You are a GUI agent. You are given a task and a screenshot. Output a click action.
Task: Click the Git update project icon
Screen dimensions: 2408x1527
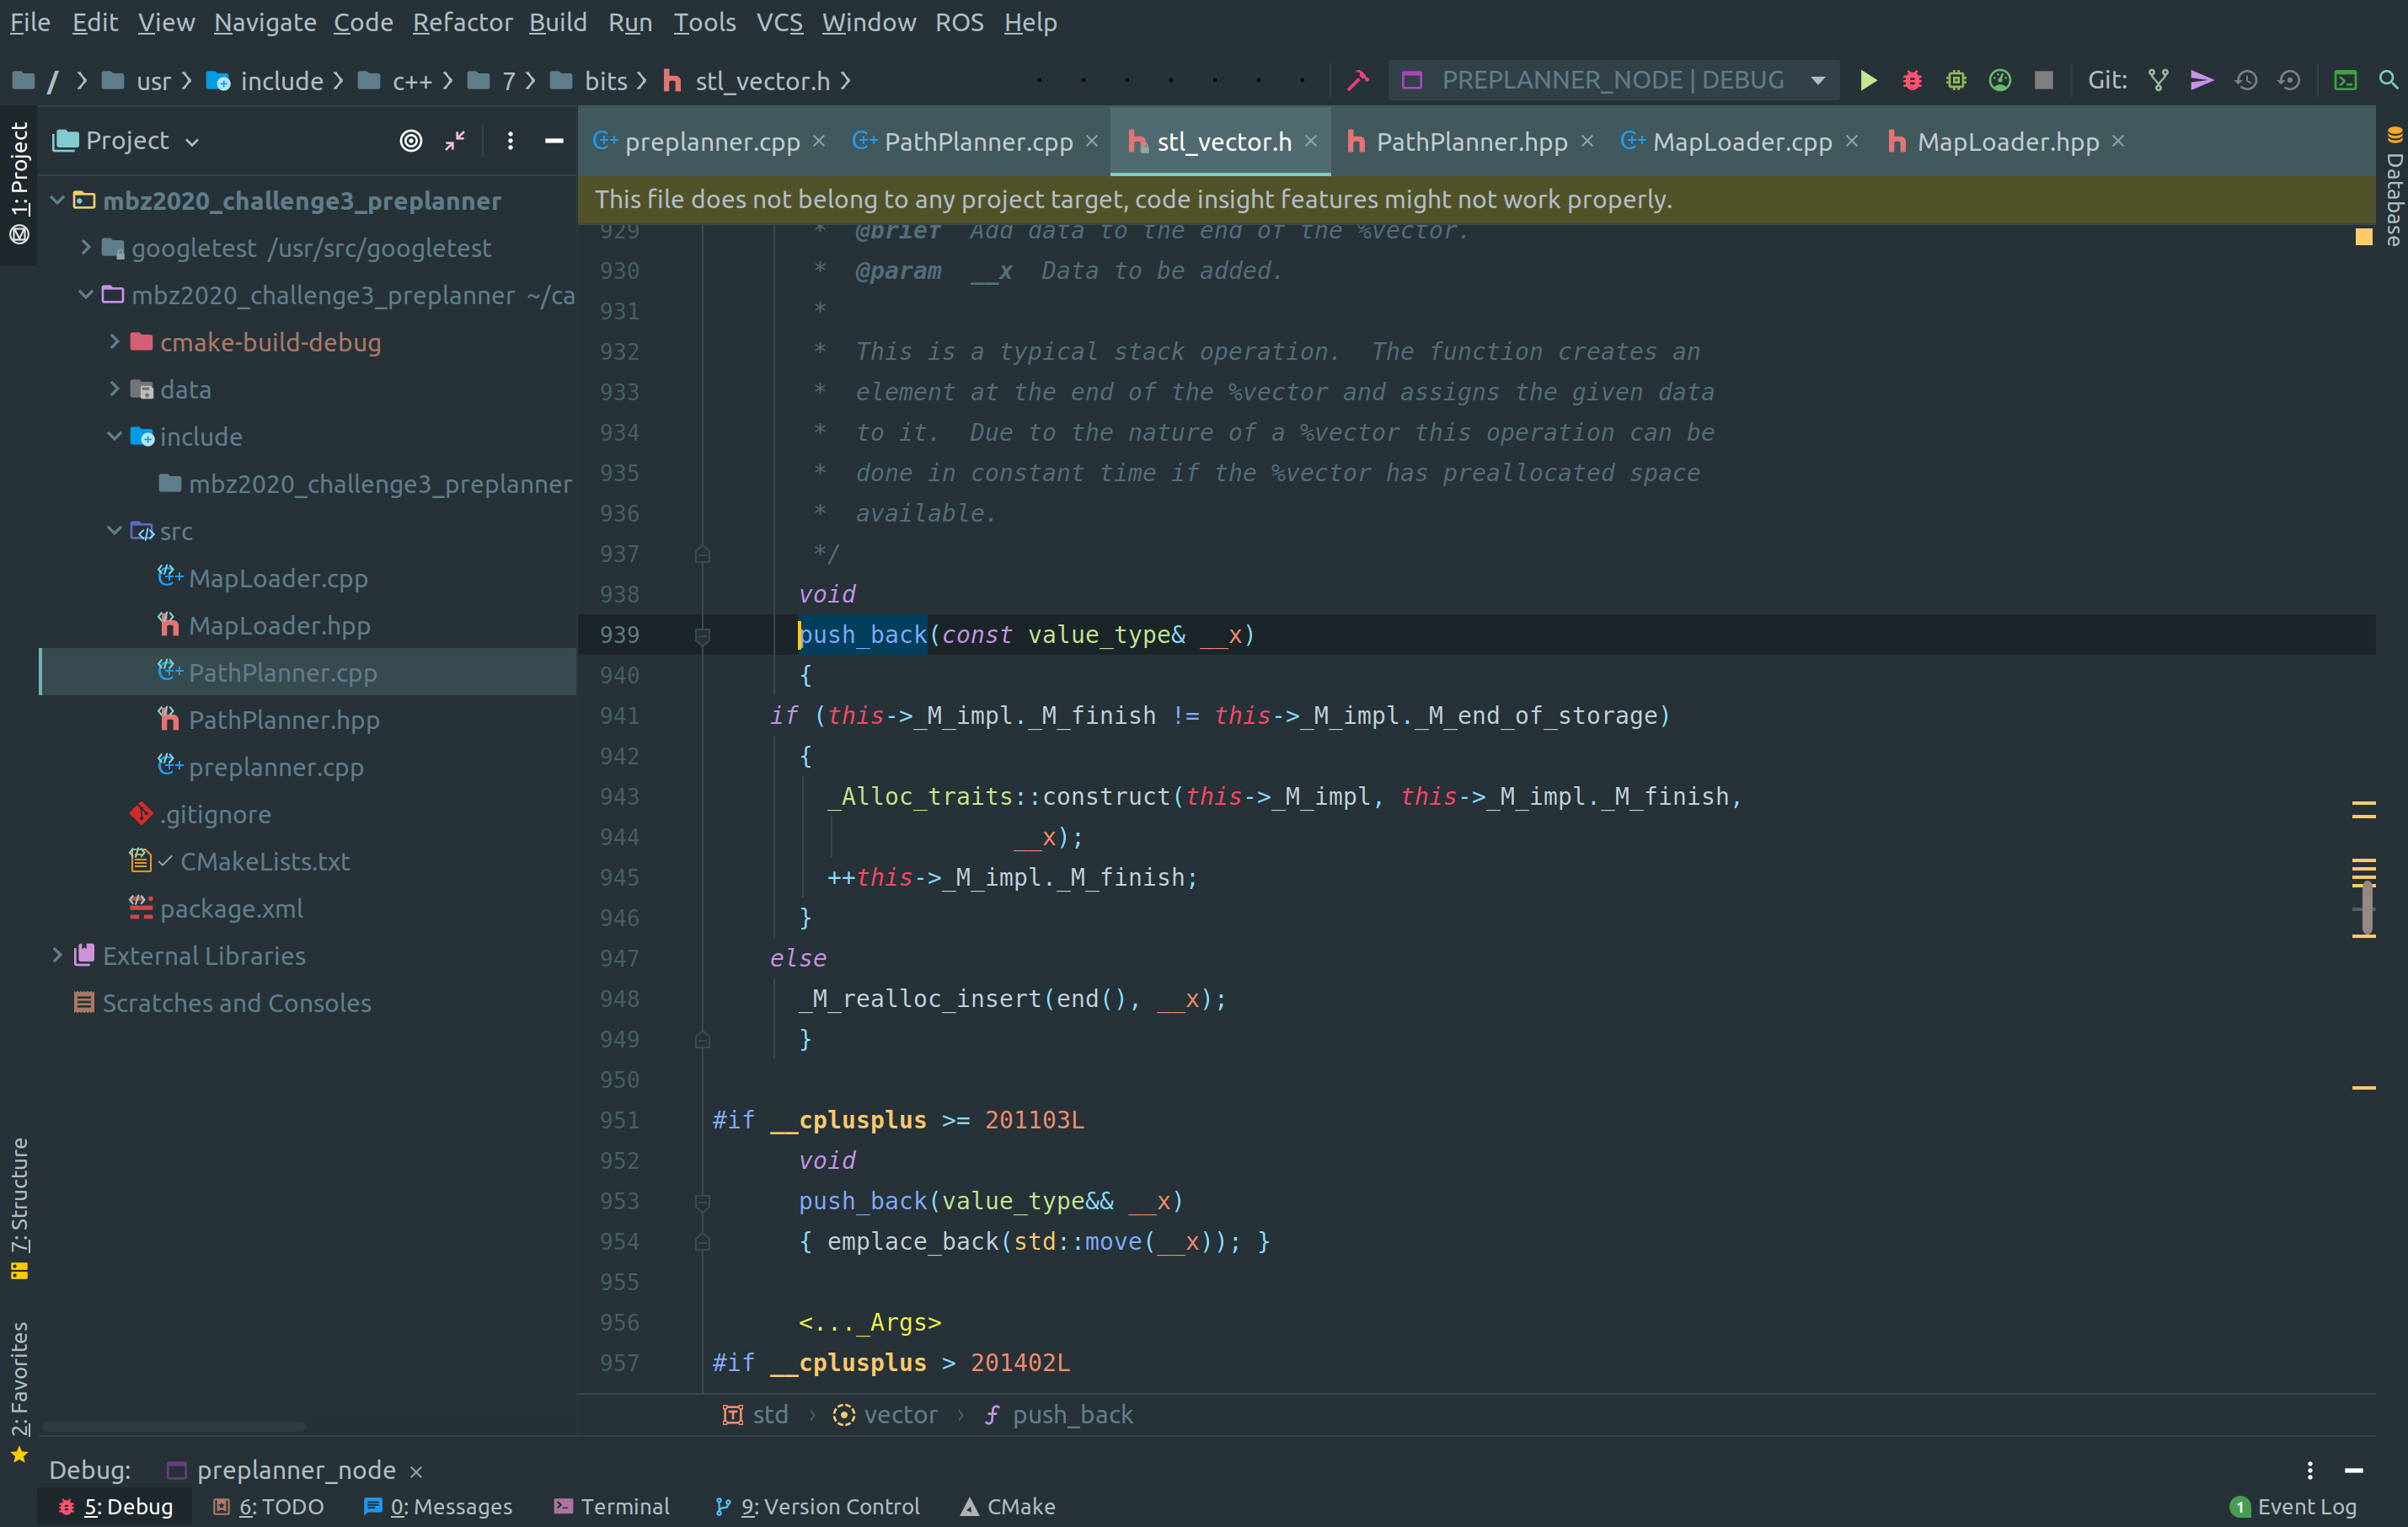coord(2158,80)
